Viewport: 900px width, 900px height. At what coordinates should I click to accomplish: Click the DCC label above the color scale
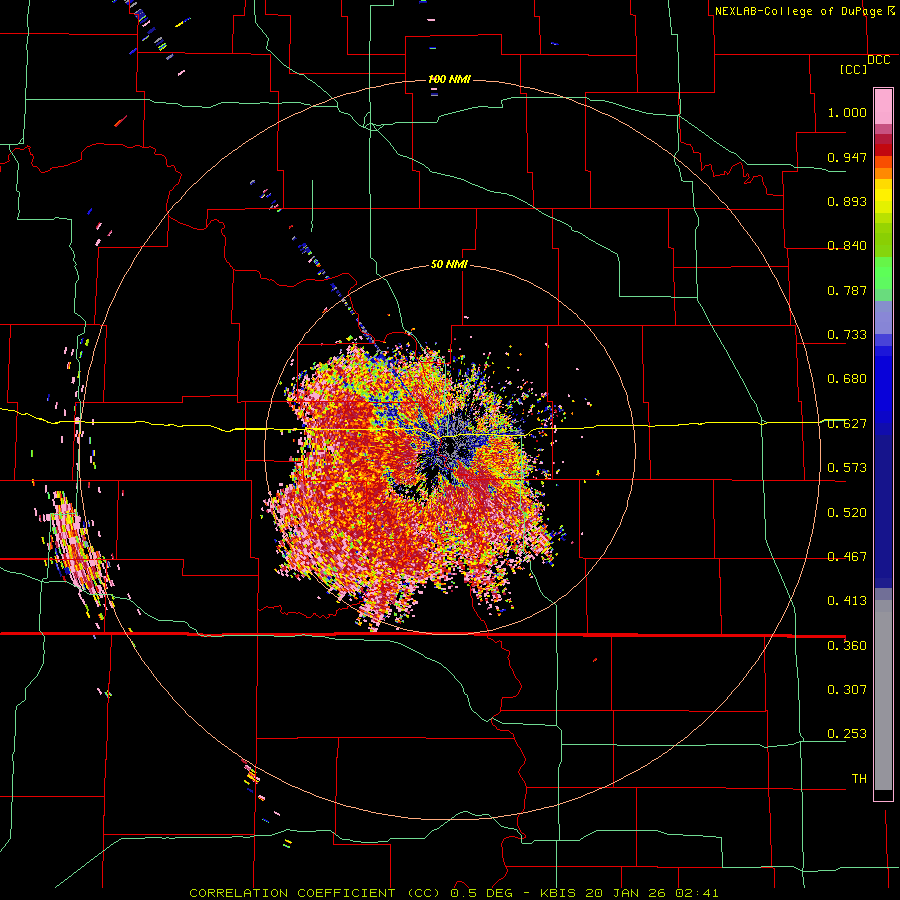(x=879, y=60)
